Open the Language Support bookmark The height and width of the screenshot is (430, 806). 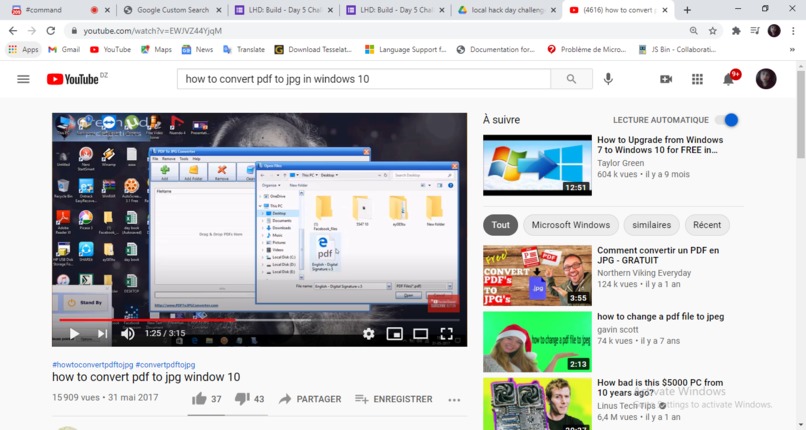tap(405, 49)
